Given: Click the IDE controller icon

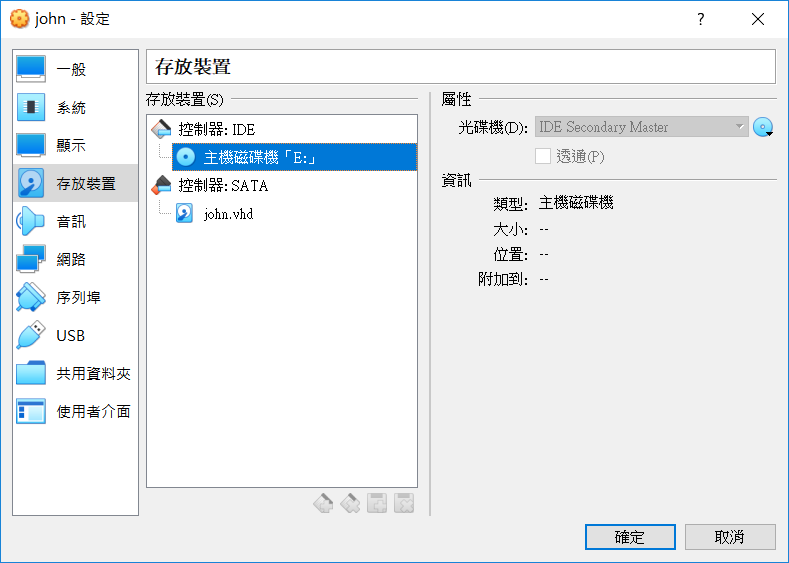Looking at the screenshot, I should 161,129.
